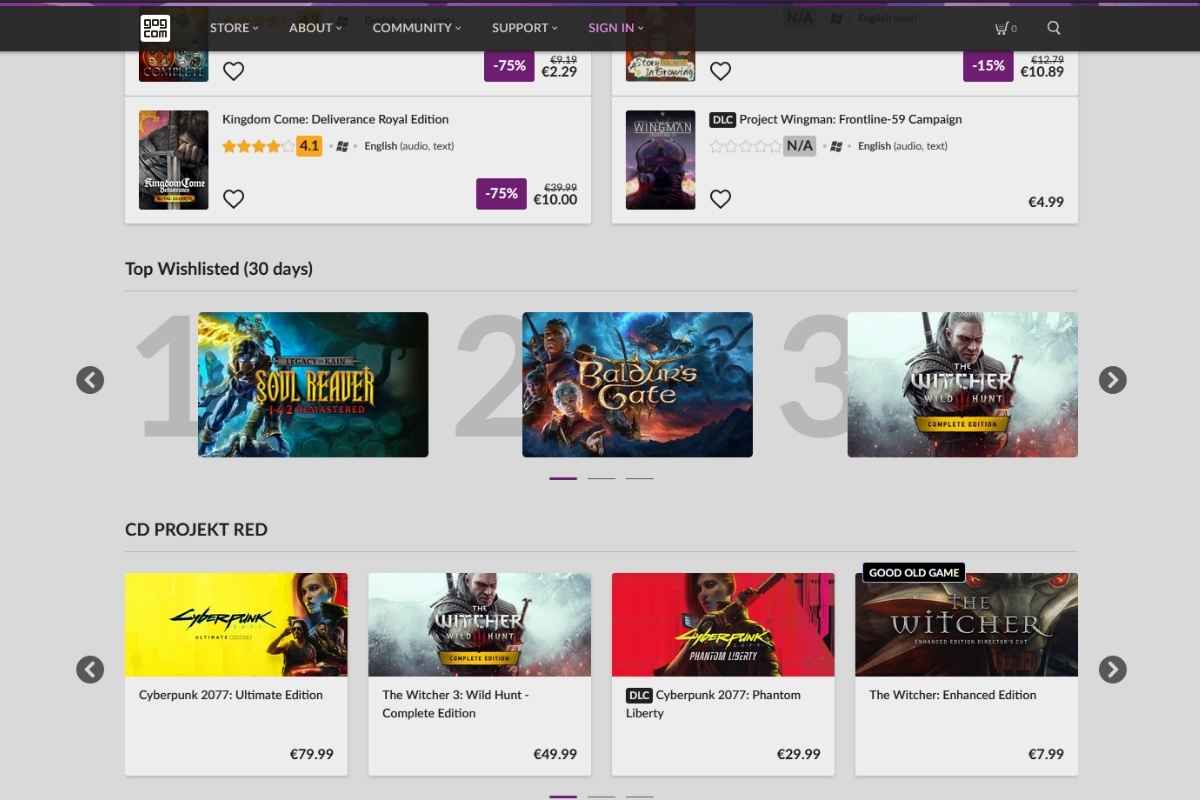The width and height of the screenshot is (1200, 800).
Task: Click the Windows platform icon on Kingdom Come
Action: 340,146
